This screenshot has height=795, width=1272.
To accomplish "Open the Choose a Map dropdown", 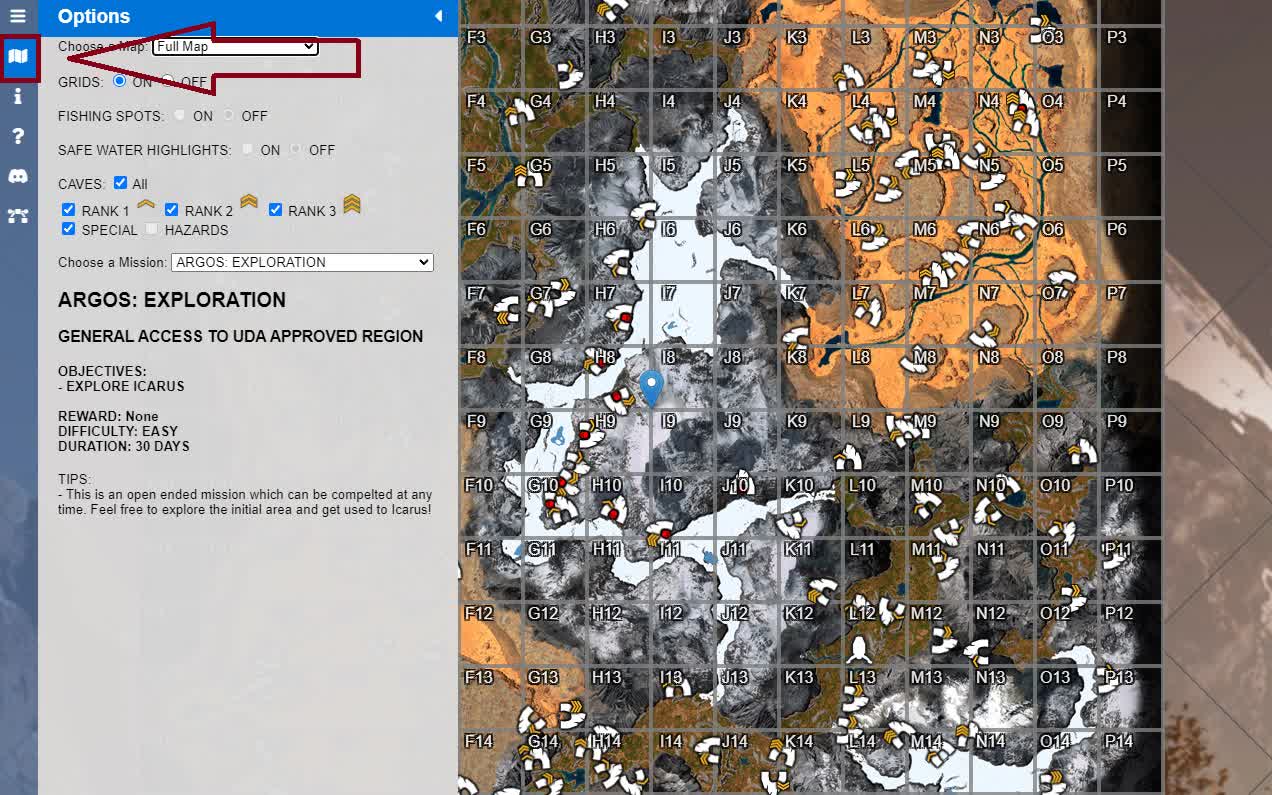I will pos(235,46).
